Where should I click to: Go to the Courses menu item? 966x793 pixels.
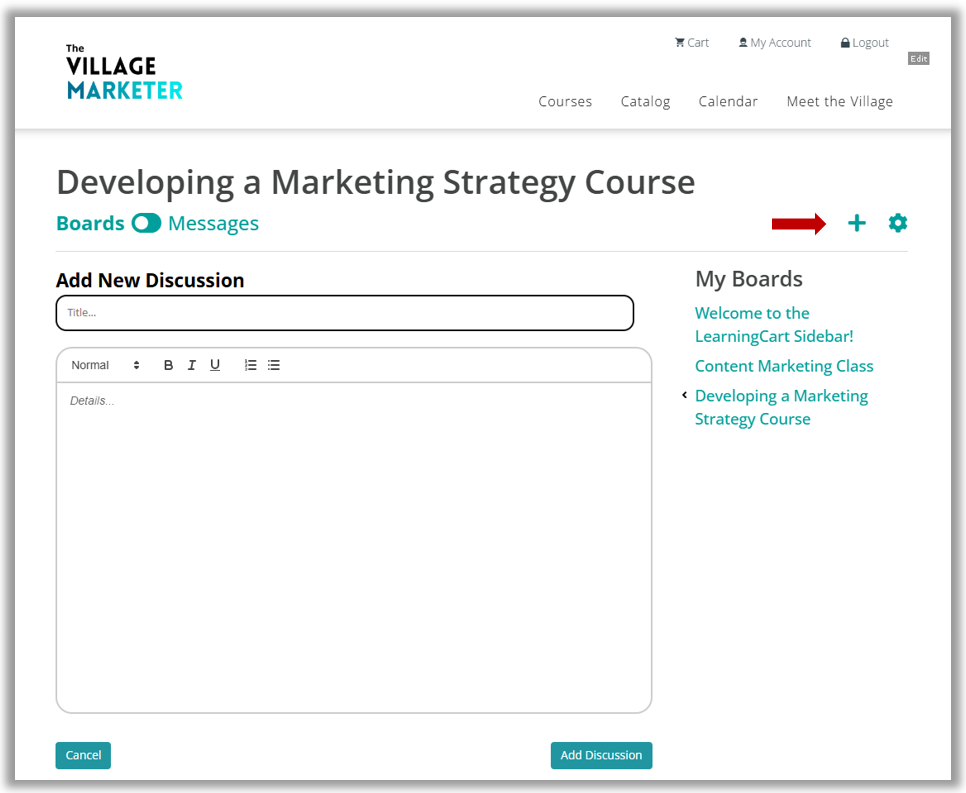[x=565, y=102]
